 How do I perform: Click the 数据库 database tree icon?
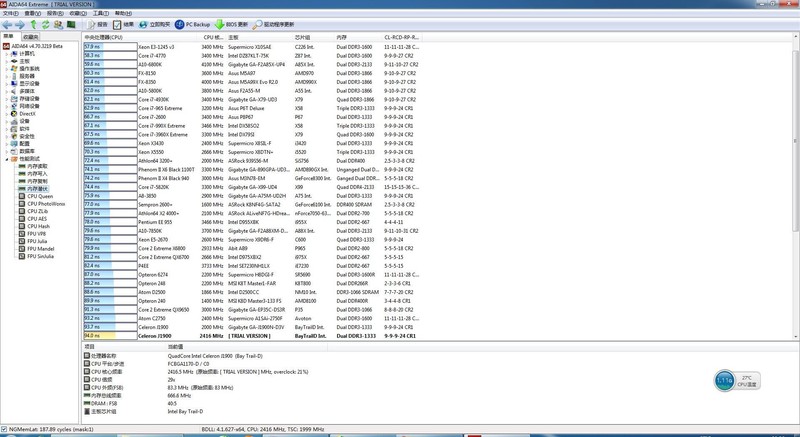tap(14, 151)
